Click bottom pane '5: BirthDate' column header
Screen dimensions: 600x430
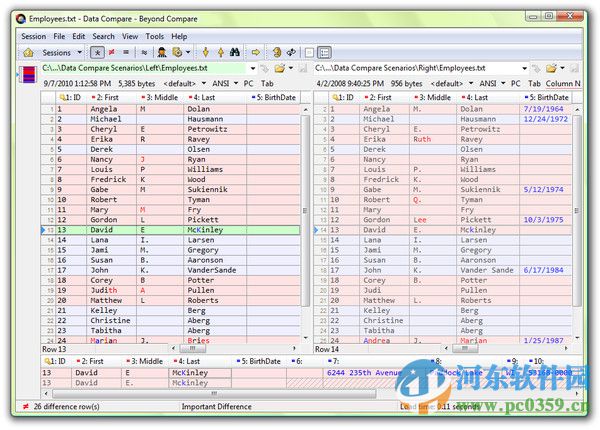(259, 361)
